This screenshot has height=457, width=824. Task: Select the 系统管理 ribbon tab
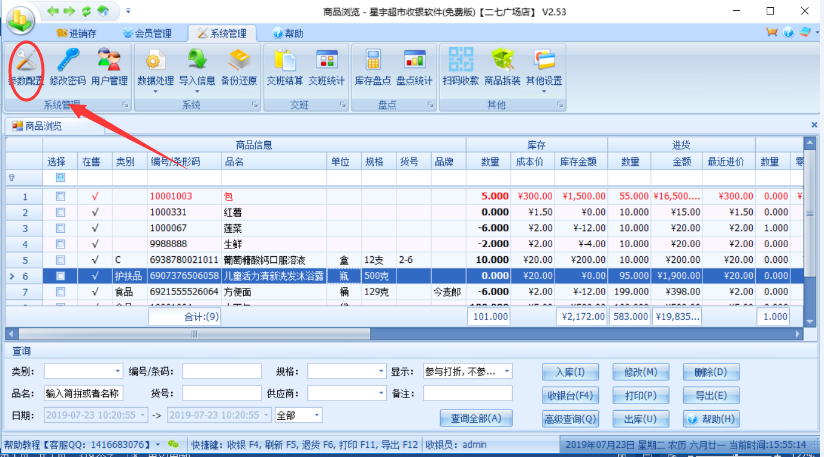(222, 33)
